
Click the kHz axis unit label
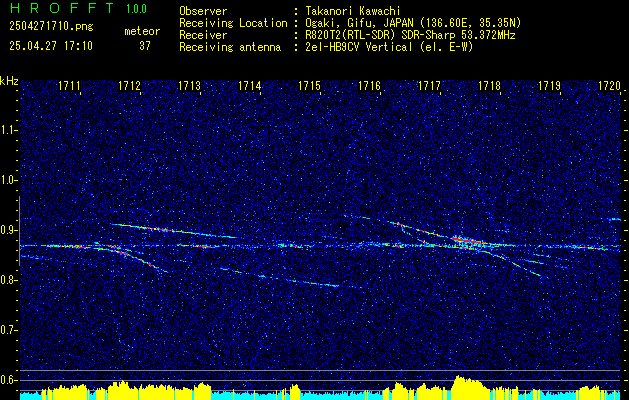pos(9,81)
